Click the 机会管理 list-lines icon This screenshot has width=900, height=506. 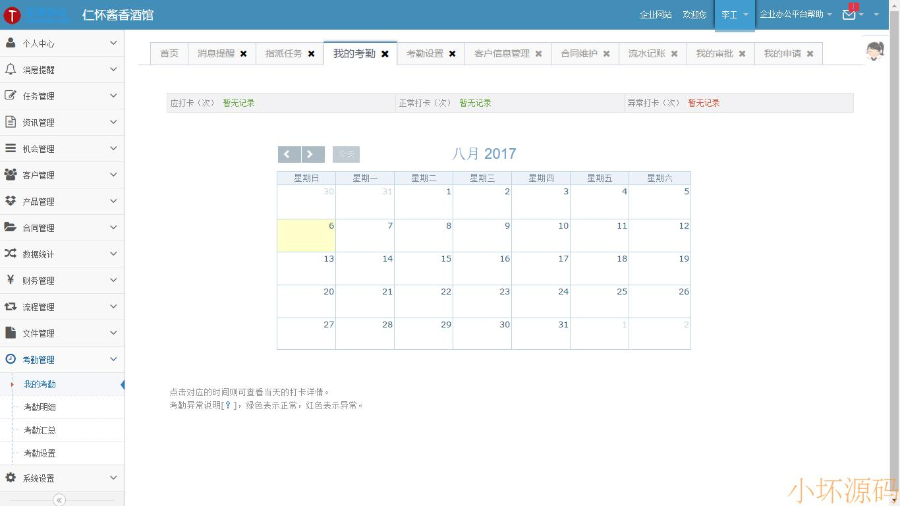tap(10, 148)
